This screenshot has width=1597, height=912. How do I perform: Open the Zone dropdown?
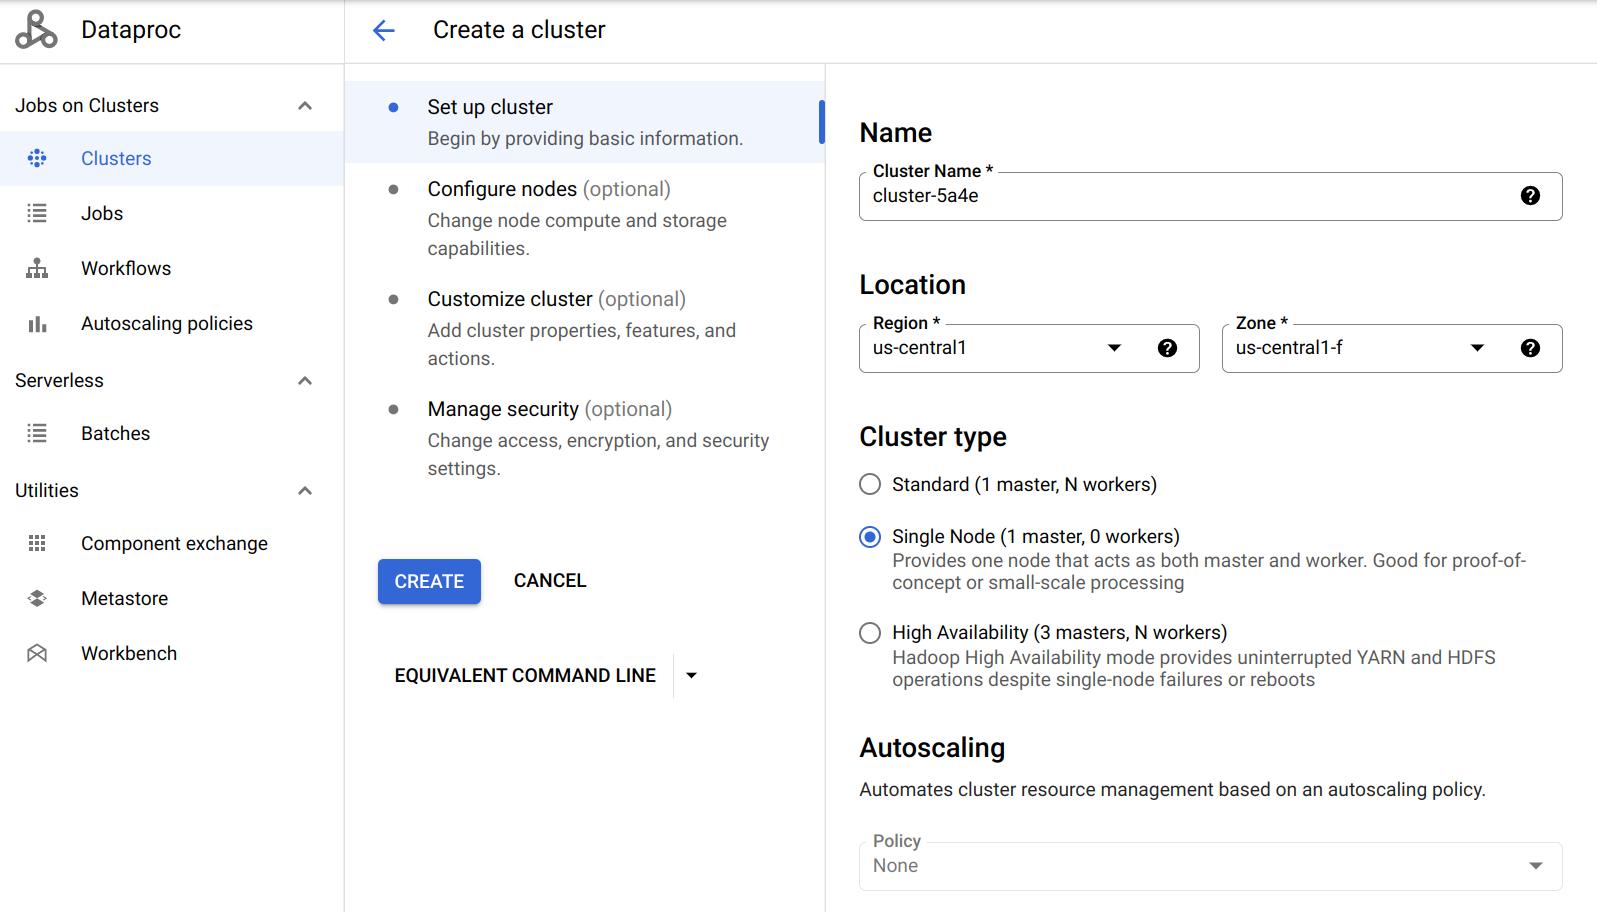click(x=1476, y=348)
